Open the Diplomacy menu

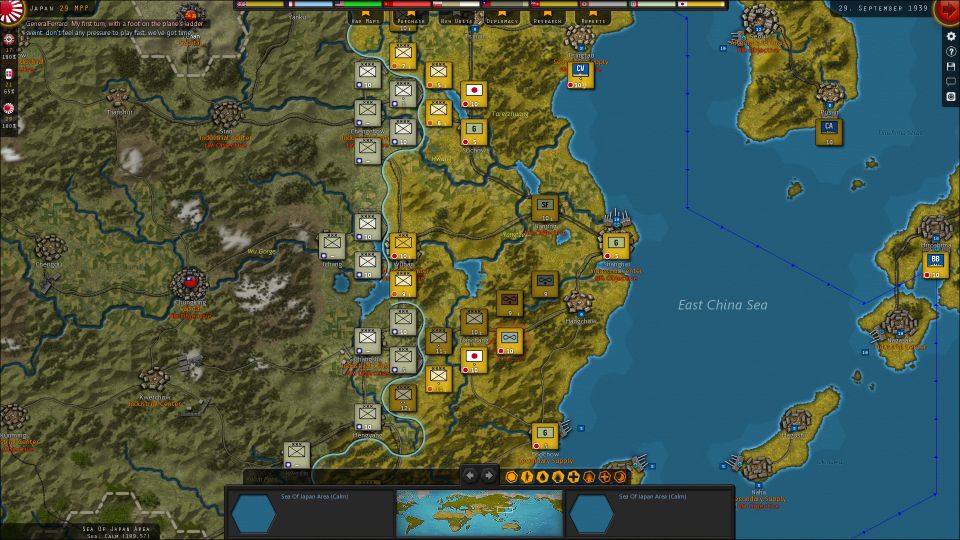[502, 18]
